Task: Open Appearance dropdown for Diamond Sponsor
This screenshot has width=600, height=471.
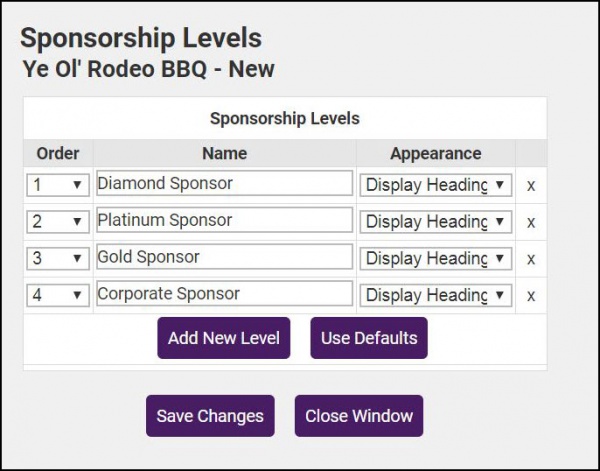Action: click(x=435, y=185)
